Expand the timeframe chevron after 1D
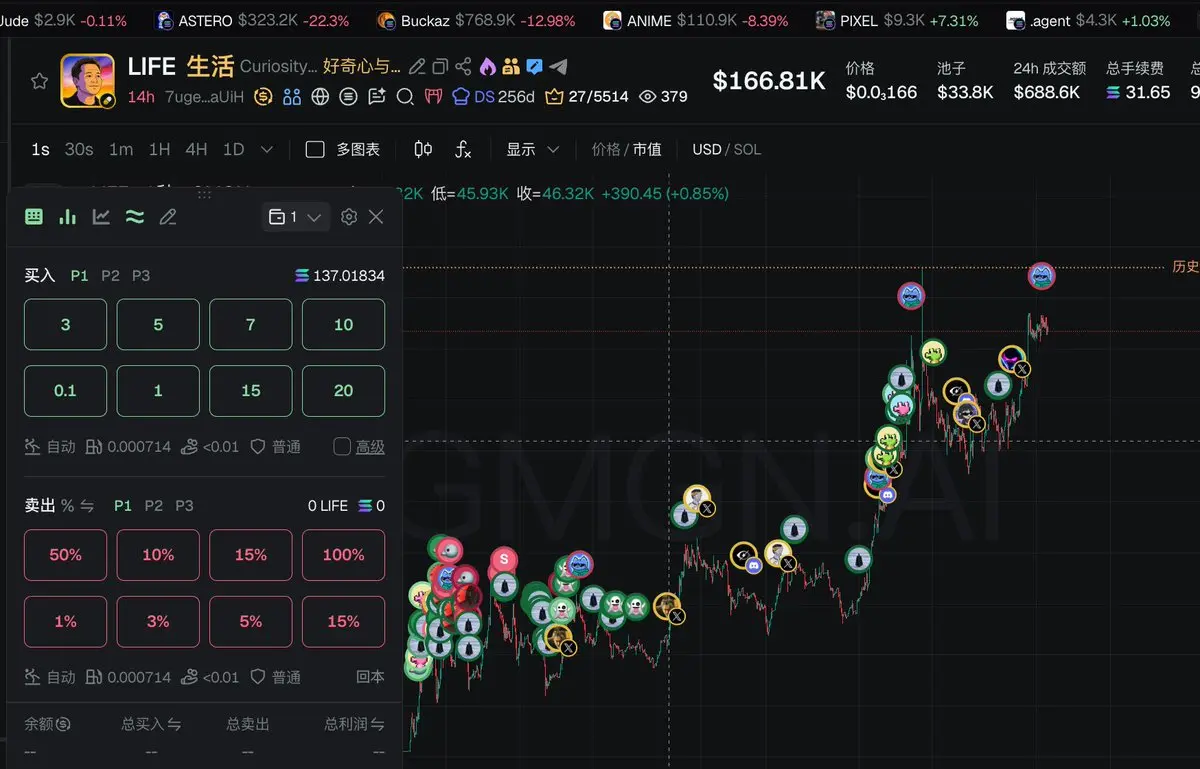 click(x=266, y=149)
